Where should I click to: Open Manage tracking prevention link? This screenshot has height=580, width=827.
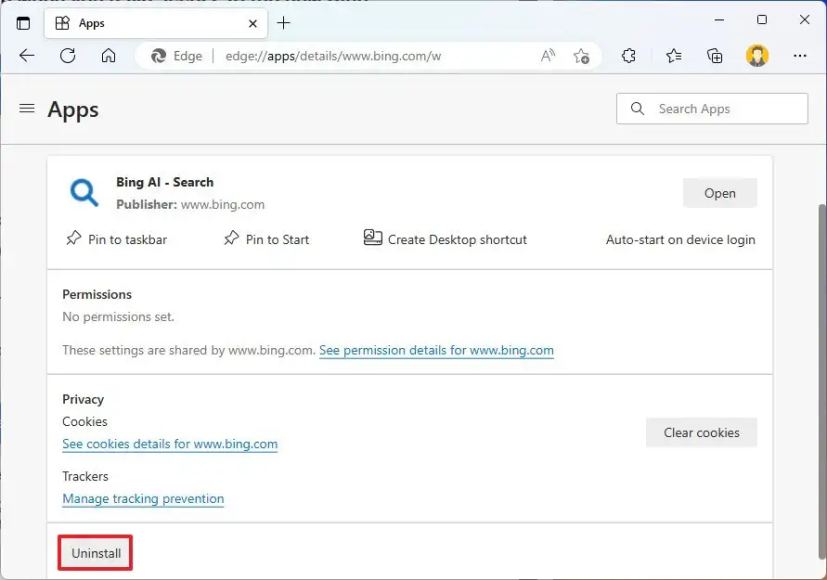[x=142, y=498]
